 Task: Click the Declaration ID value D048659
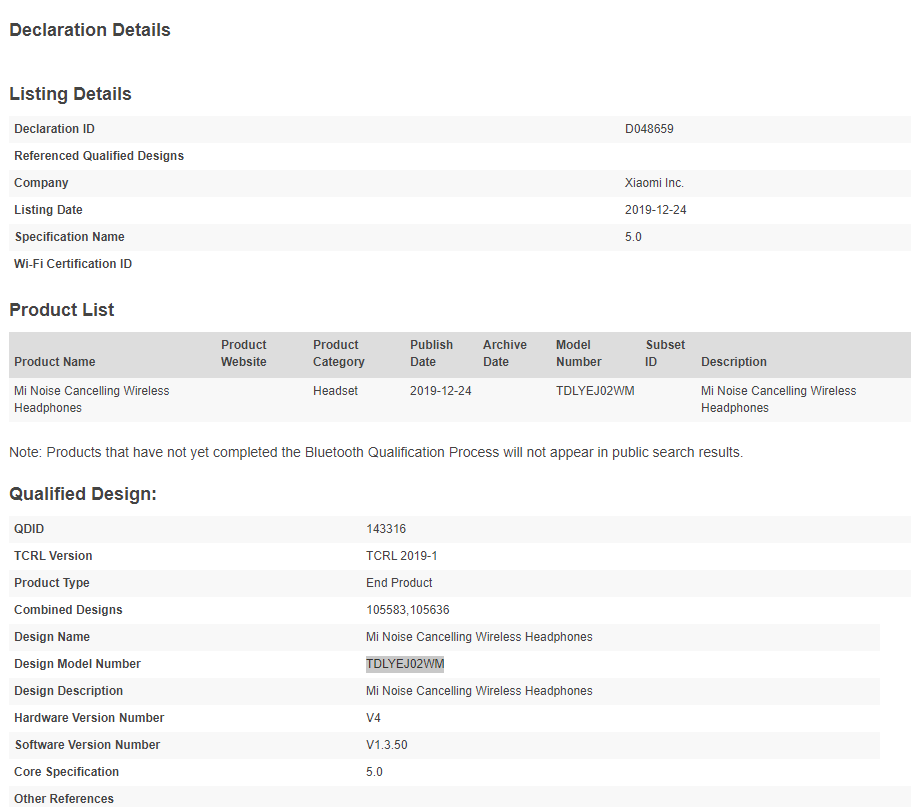click(x=649, y=129)
